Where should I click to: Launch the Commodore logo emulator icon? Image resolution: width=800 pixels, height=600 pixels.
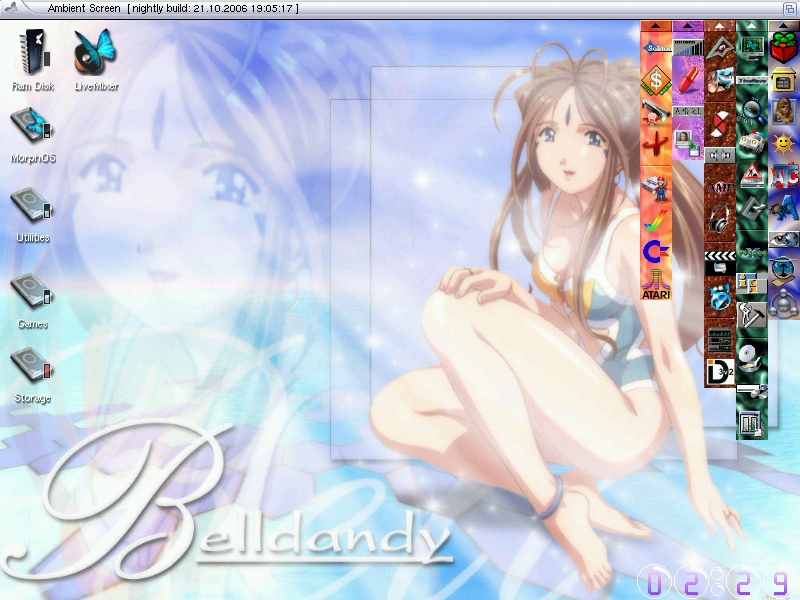656,252
